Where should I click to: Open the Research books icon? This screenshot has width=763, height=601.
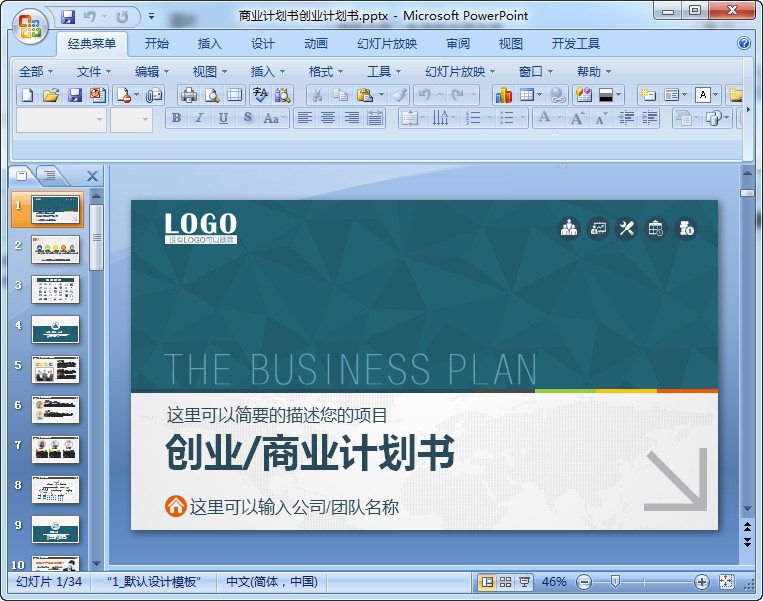coord(283,95)
